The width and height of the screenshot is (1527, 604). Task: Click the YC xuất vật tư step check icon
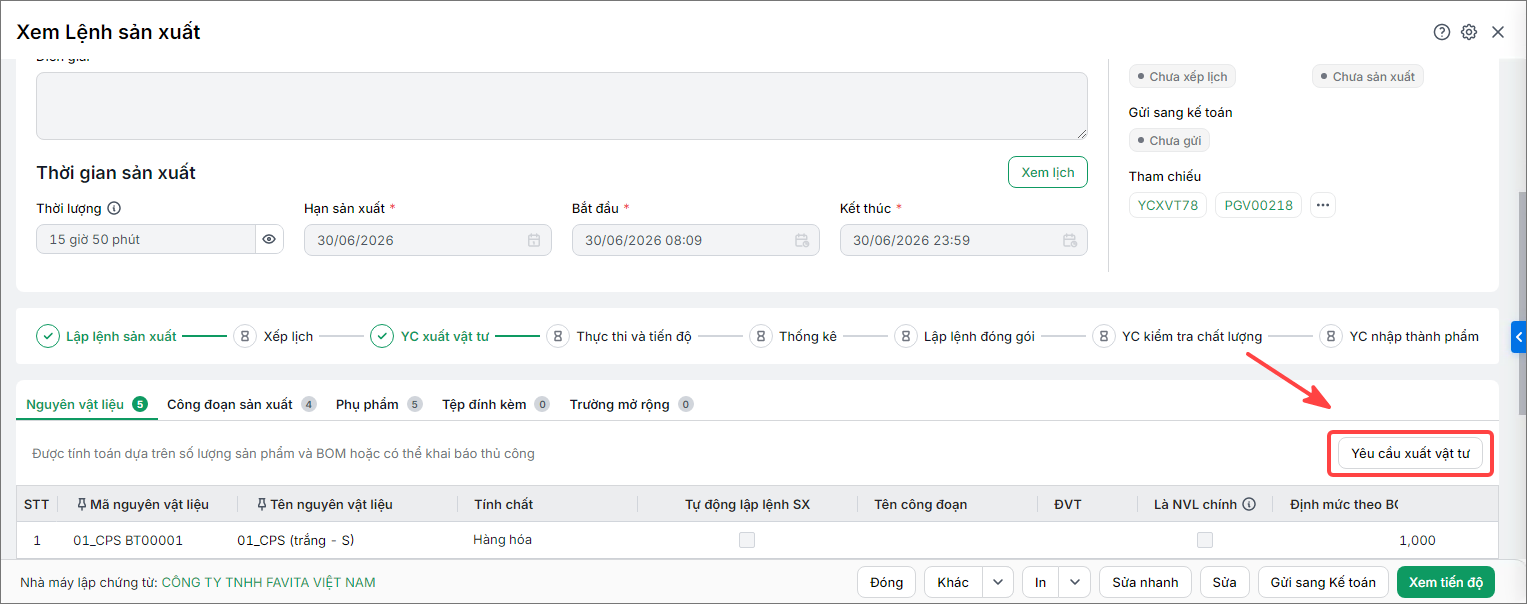[x=382, y=336]
